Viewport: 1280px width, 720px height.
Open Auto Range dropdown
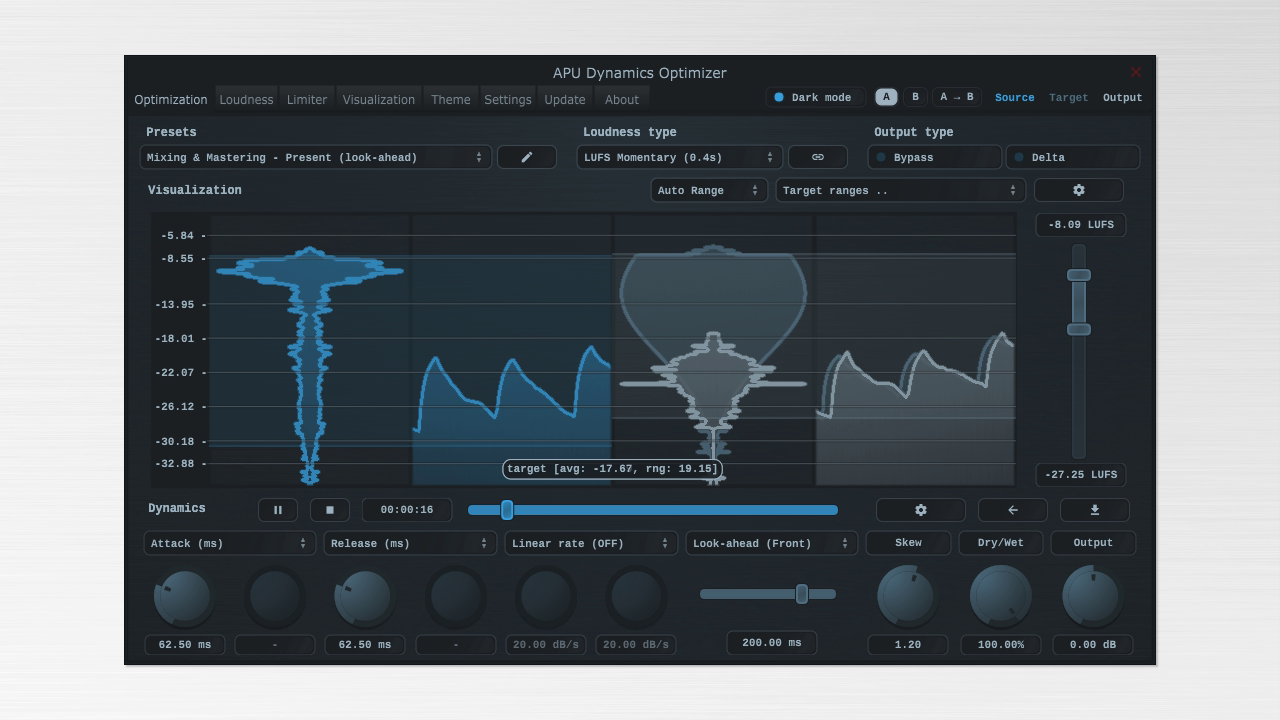point(709,190)
